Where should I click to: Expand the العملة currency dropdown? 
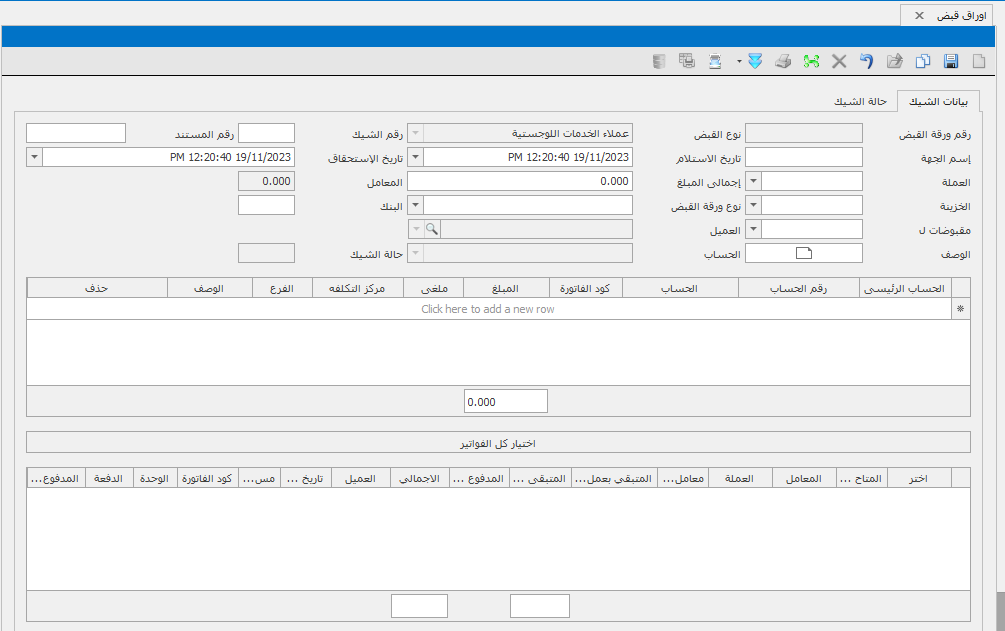coord(755,181)
